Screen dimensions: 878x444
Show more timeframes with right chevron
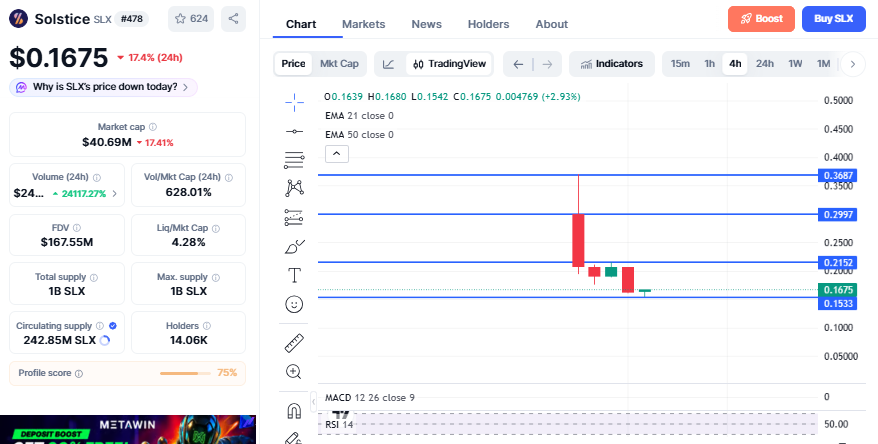[x=853, y=64]
